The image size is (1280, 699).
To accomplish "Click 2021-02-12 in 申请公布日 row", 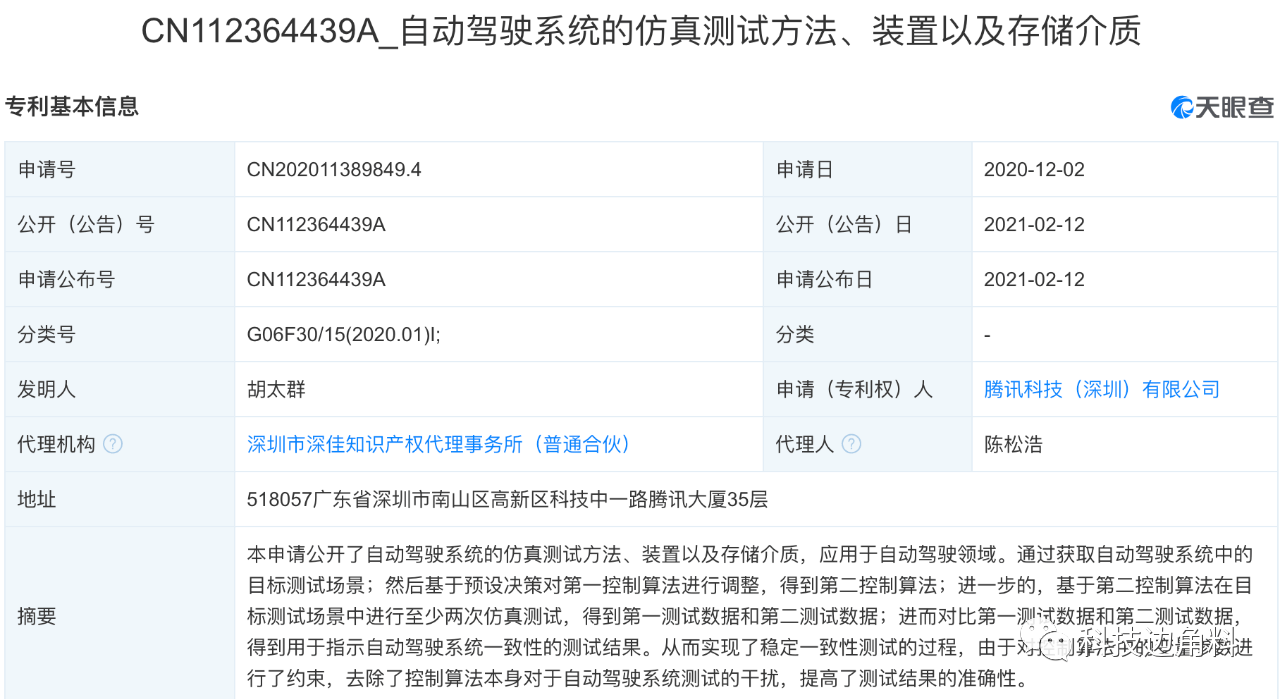I will (x=1034, y=279).
